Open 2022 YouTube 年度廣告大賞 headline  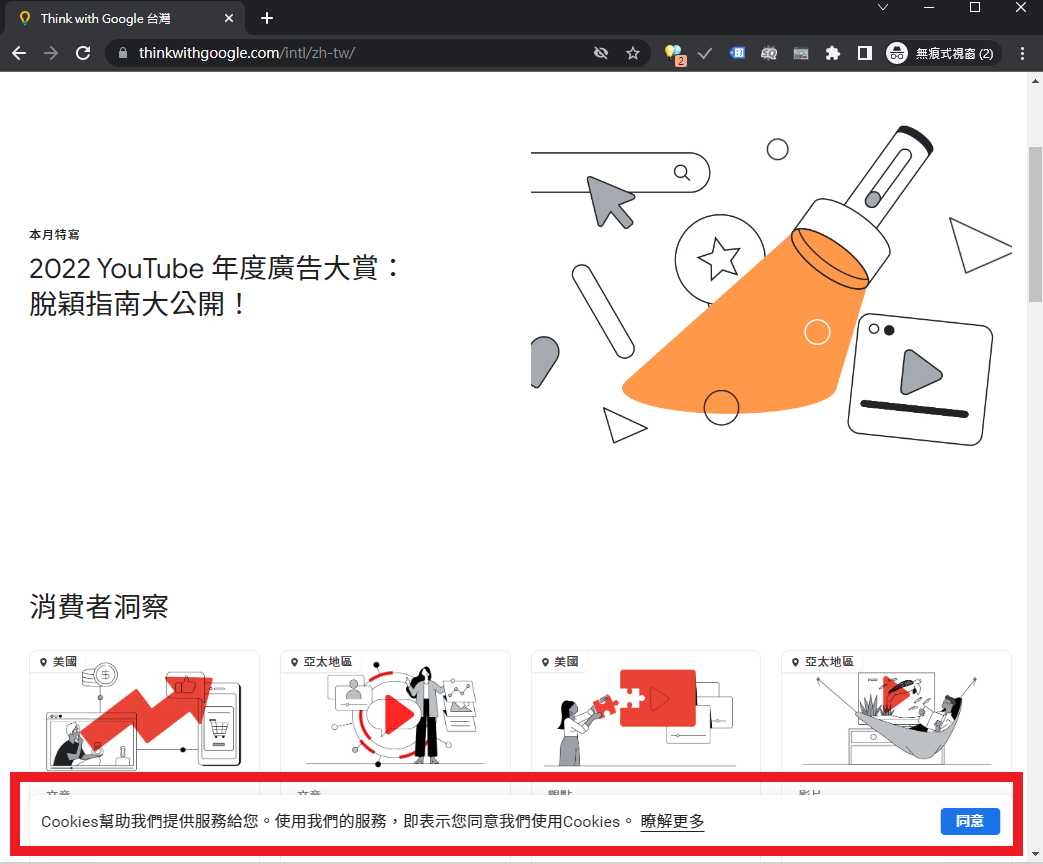pos(215,286)
